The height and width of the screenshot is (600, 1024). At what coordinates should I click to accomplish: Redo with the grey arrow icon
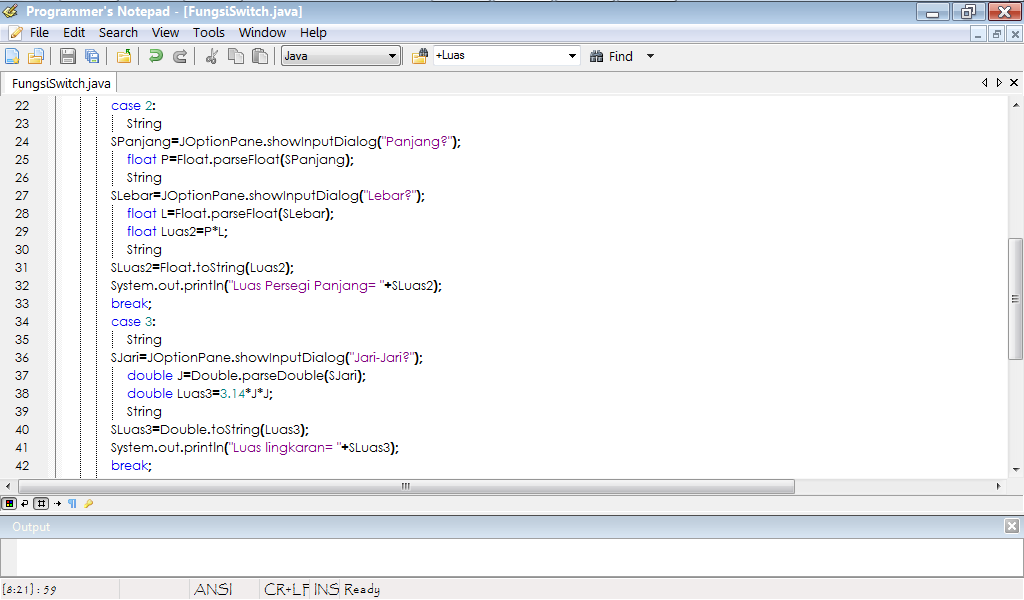[x=180, y=56]
